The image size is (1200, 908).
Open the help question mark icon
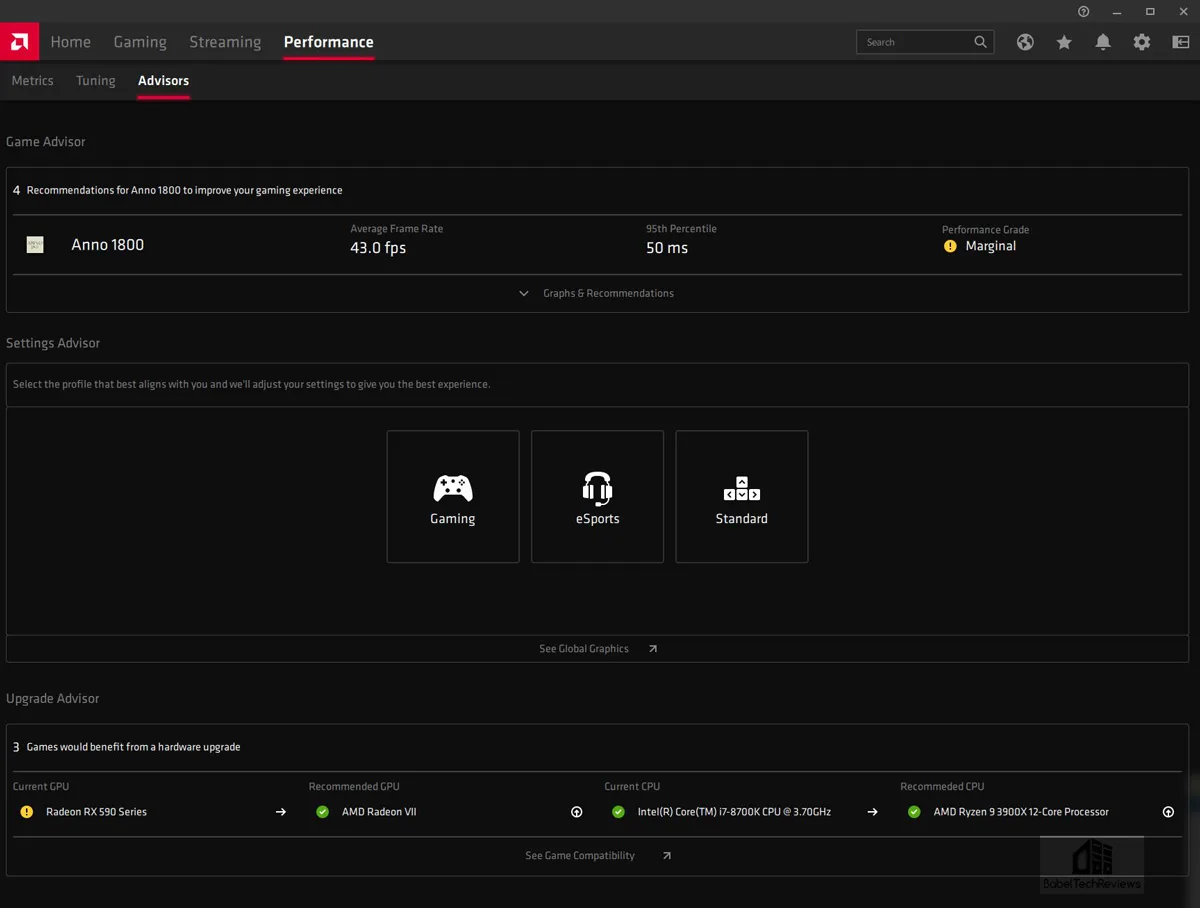click(1083, 11)
